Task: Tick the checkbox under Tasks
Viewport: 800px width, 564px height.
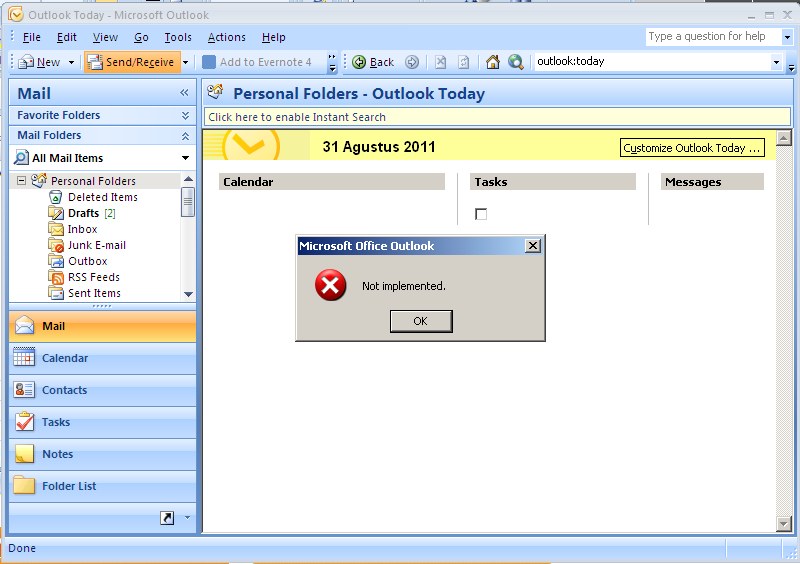Action: [481, 214]
